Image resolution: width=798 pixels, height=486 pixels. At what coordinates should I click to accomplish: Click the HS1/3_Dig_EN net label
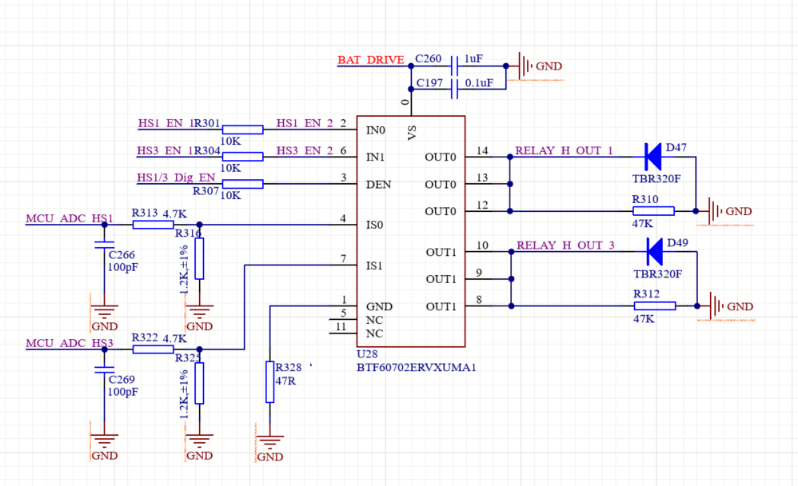point(176,178)
